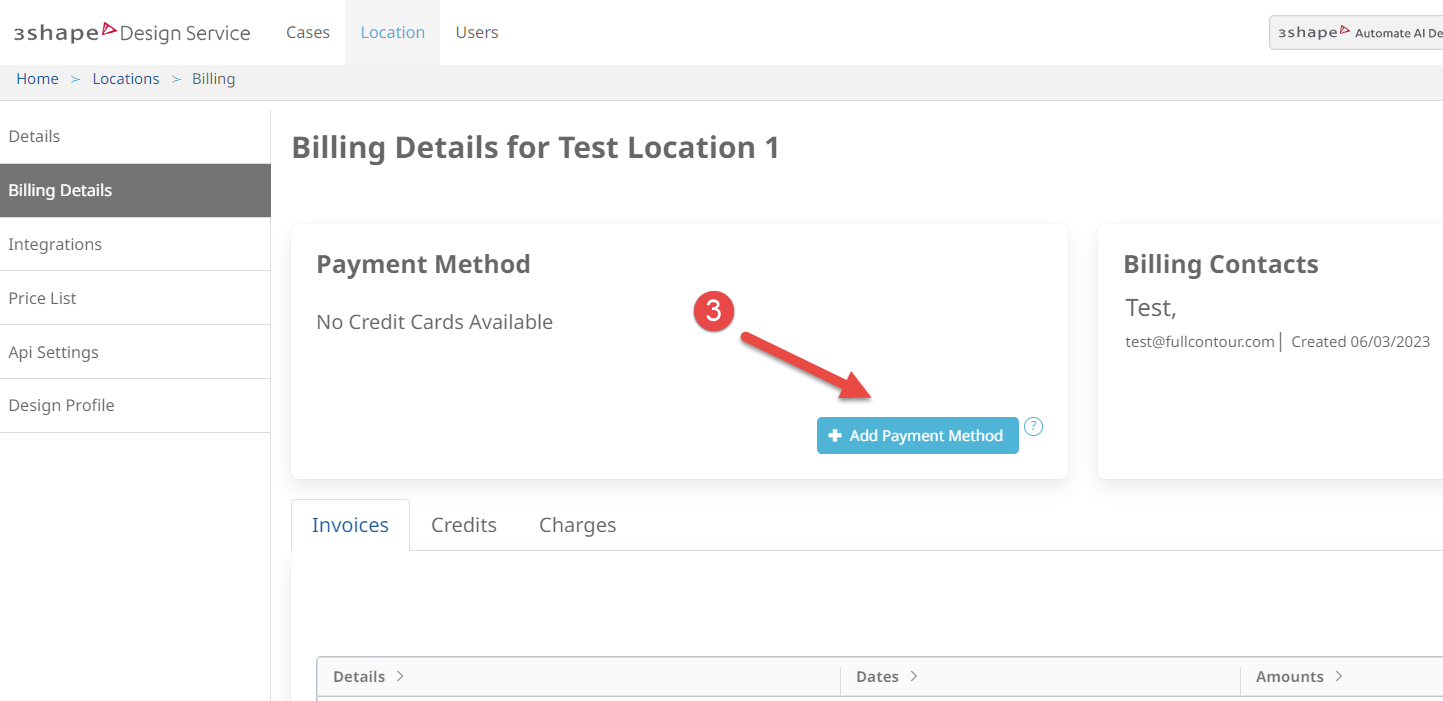Expand the Dates column header chevron

[913, 677]
